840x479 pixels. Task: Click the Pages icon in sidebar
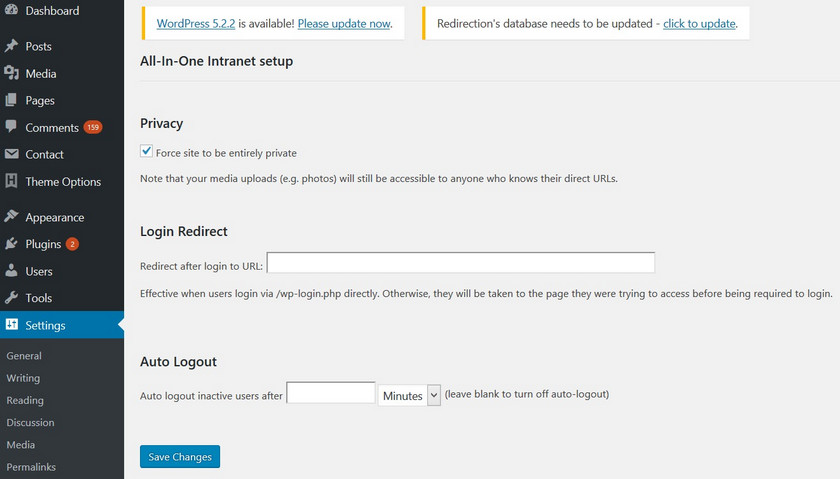pos(12,100)
